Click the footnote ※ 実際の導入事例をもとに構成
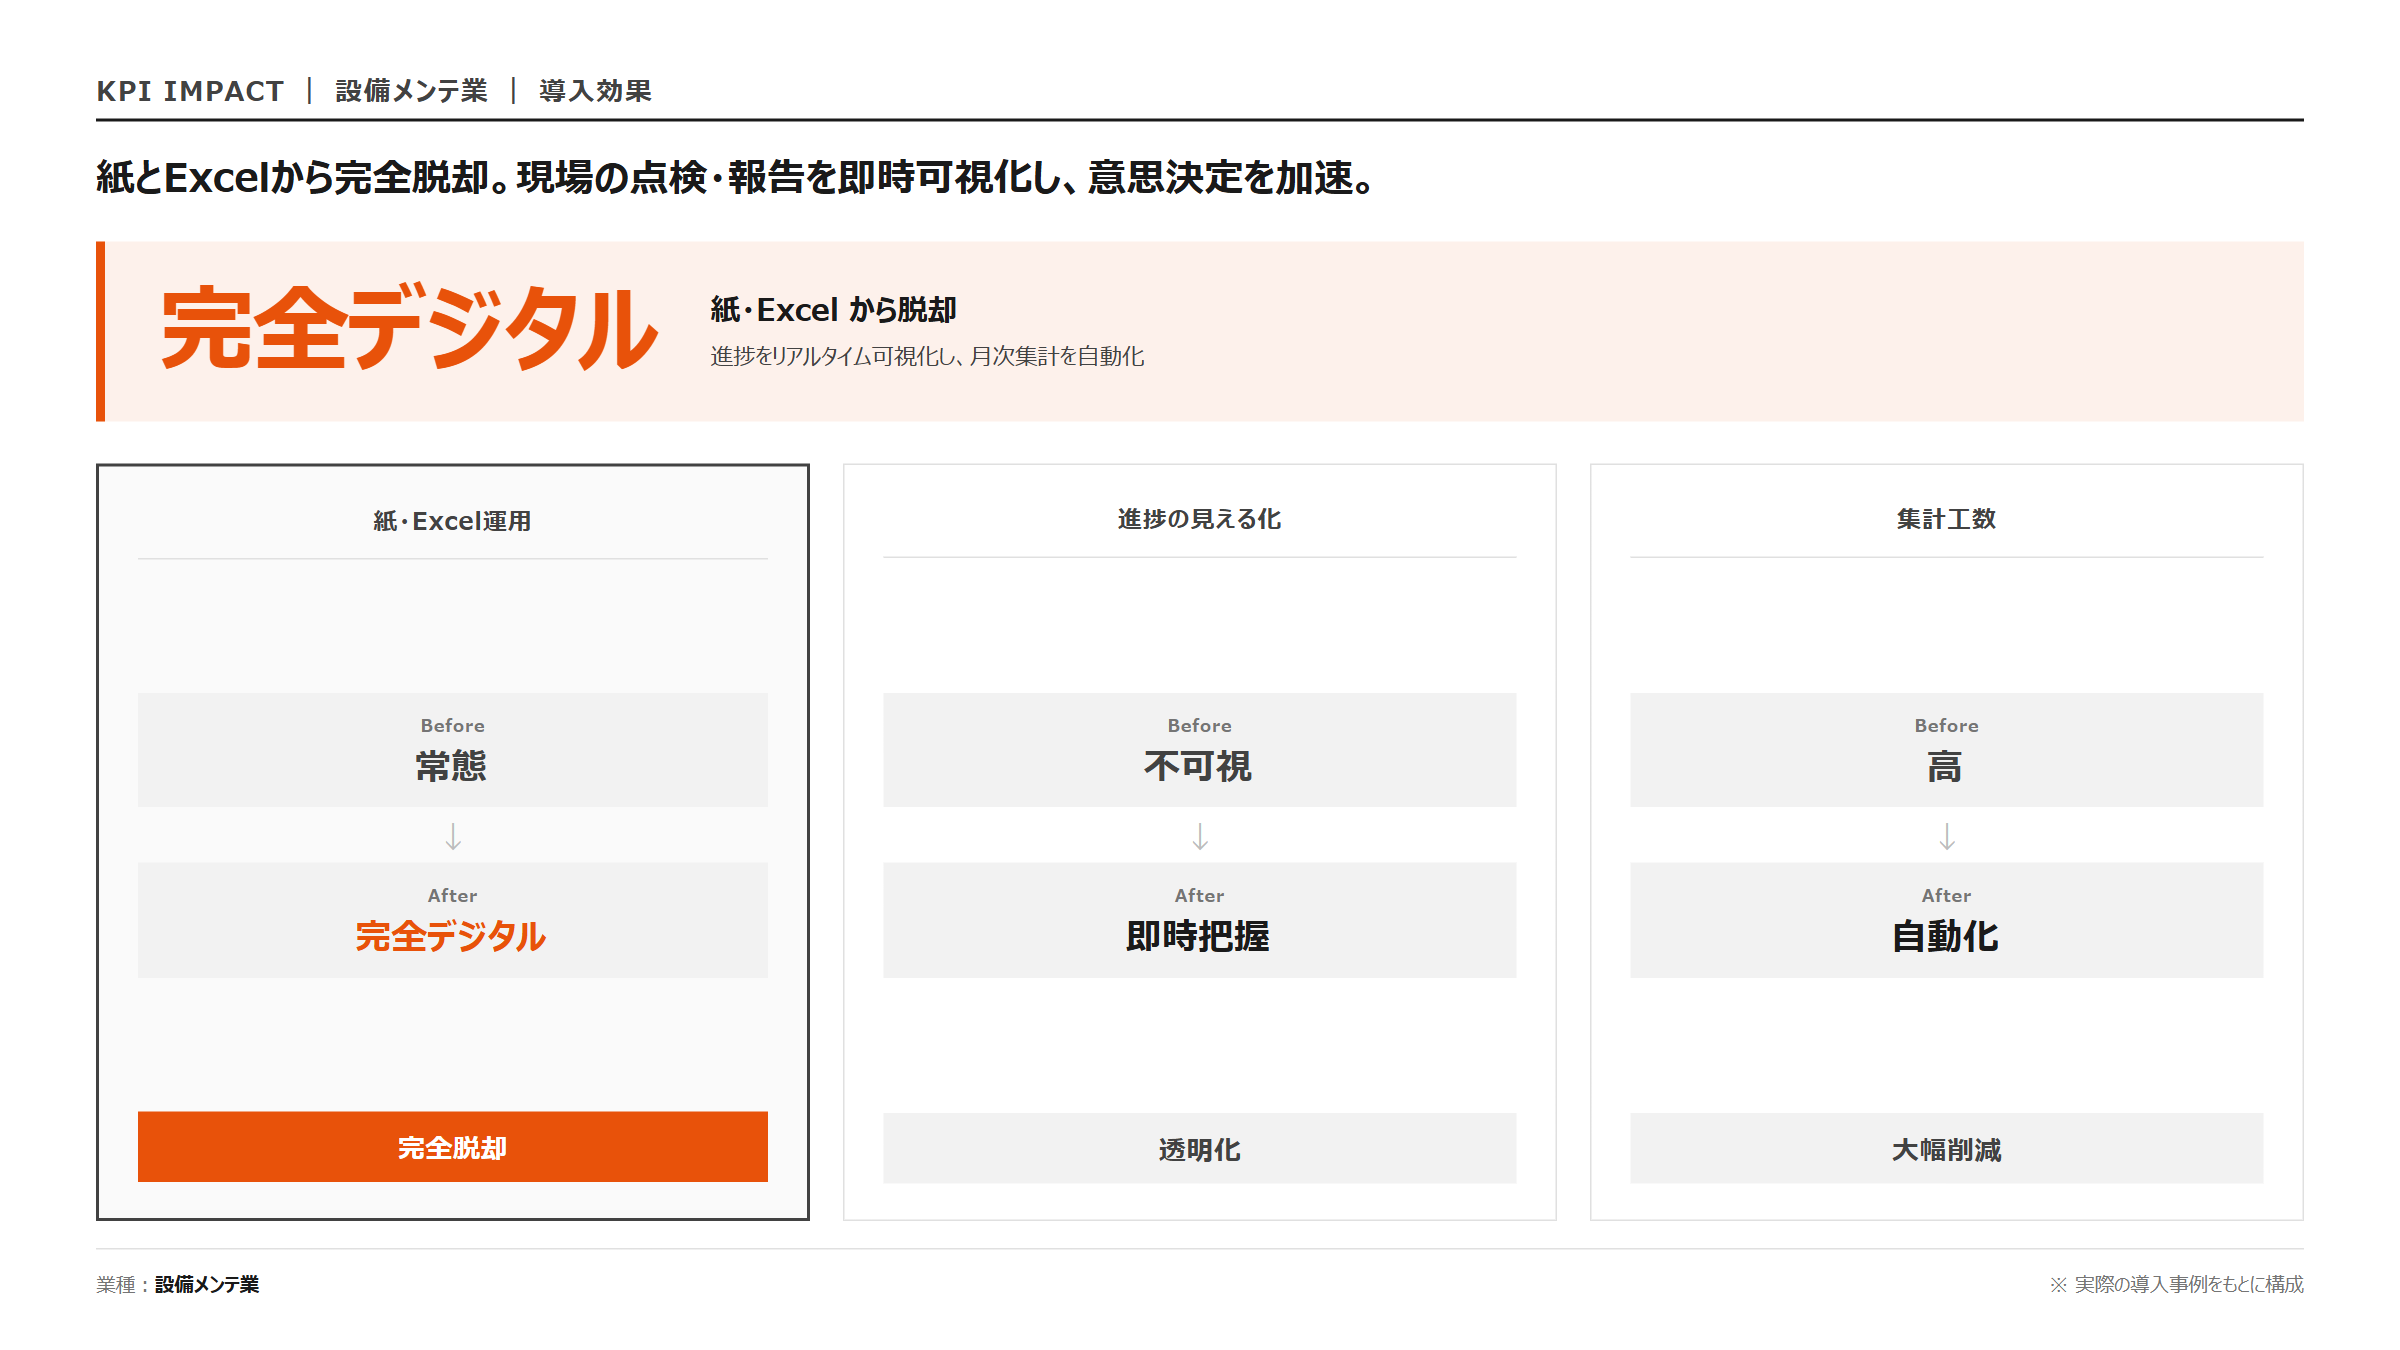 2176,1284
